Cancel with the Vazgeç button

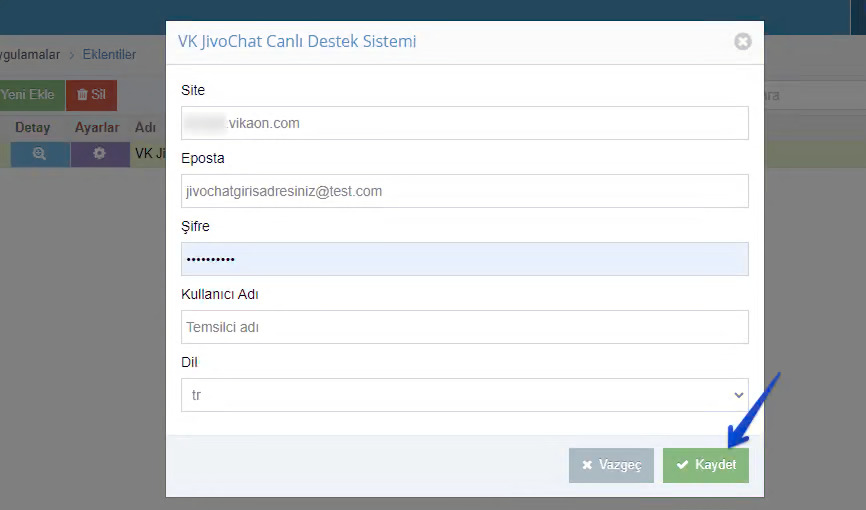point(611,465)
